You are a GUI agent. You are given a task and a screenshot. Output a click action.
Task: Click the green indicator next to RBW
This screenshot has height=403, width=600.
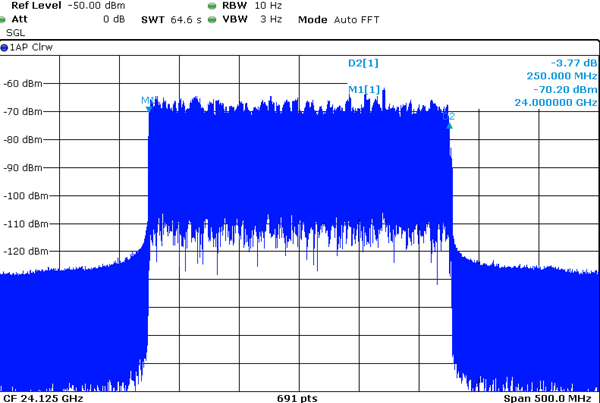[212, 6]
